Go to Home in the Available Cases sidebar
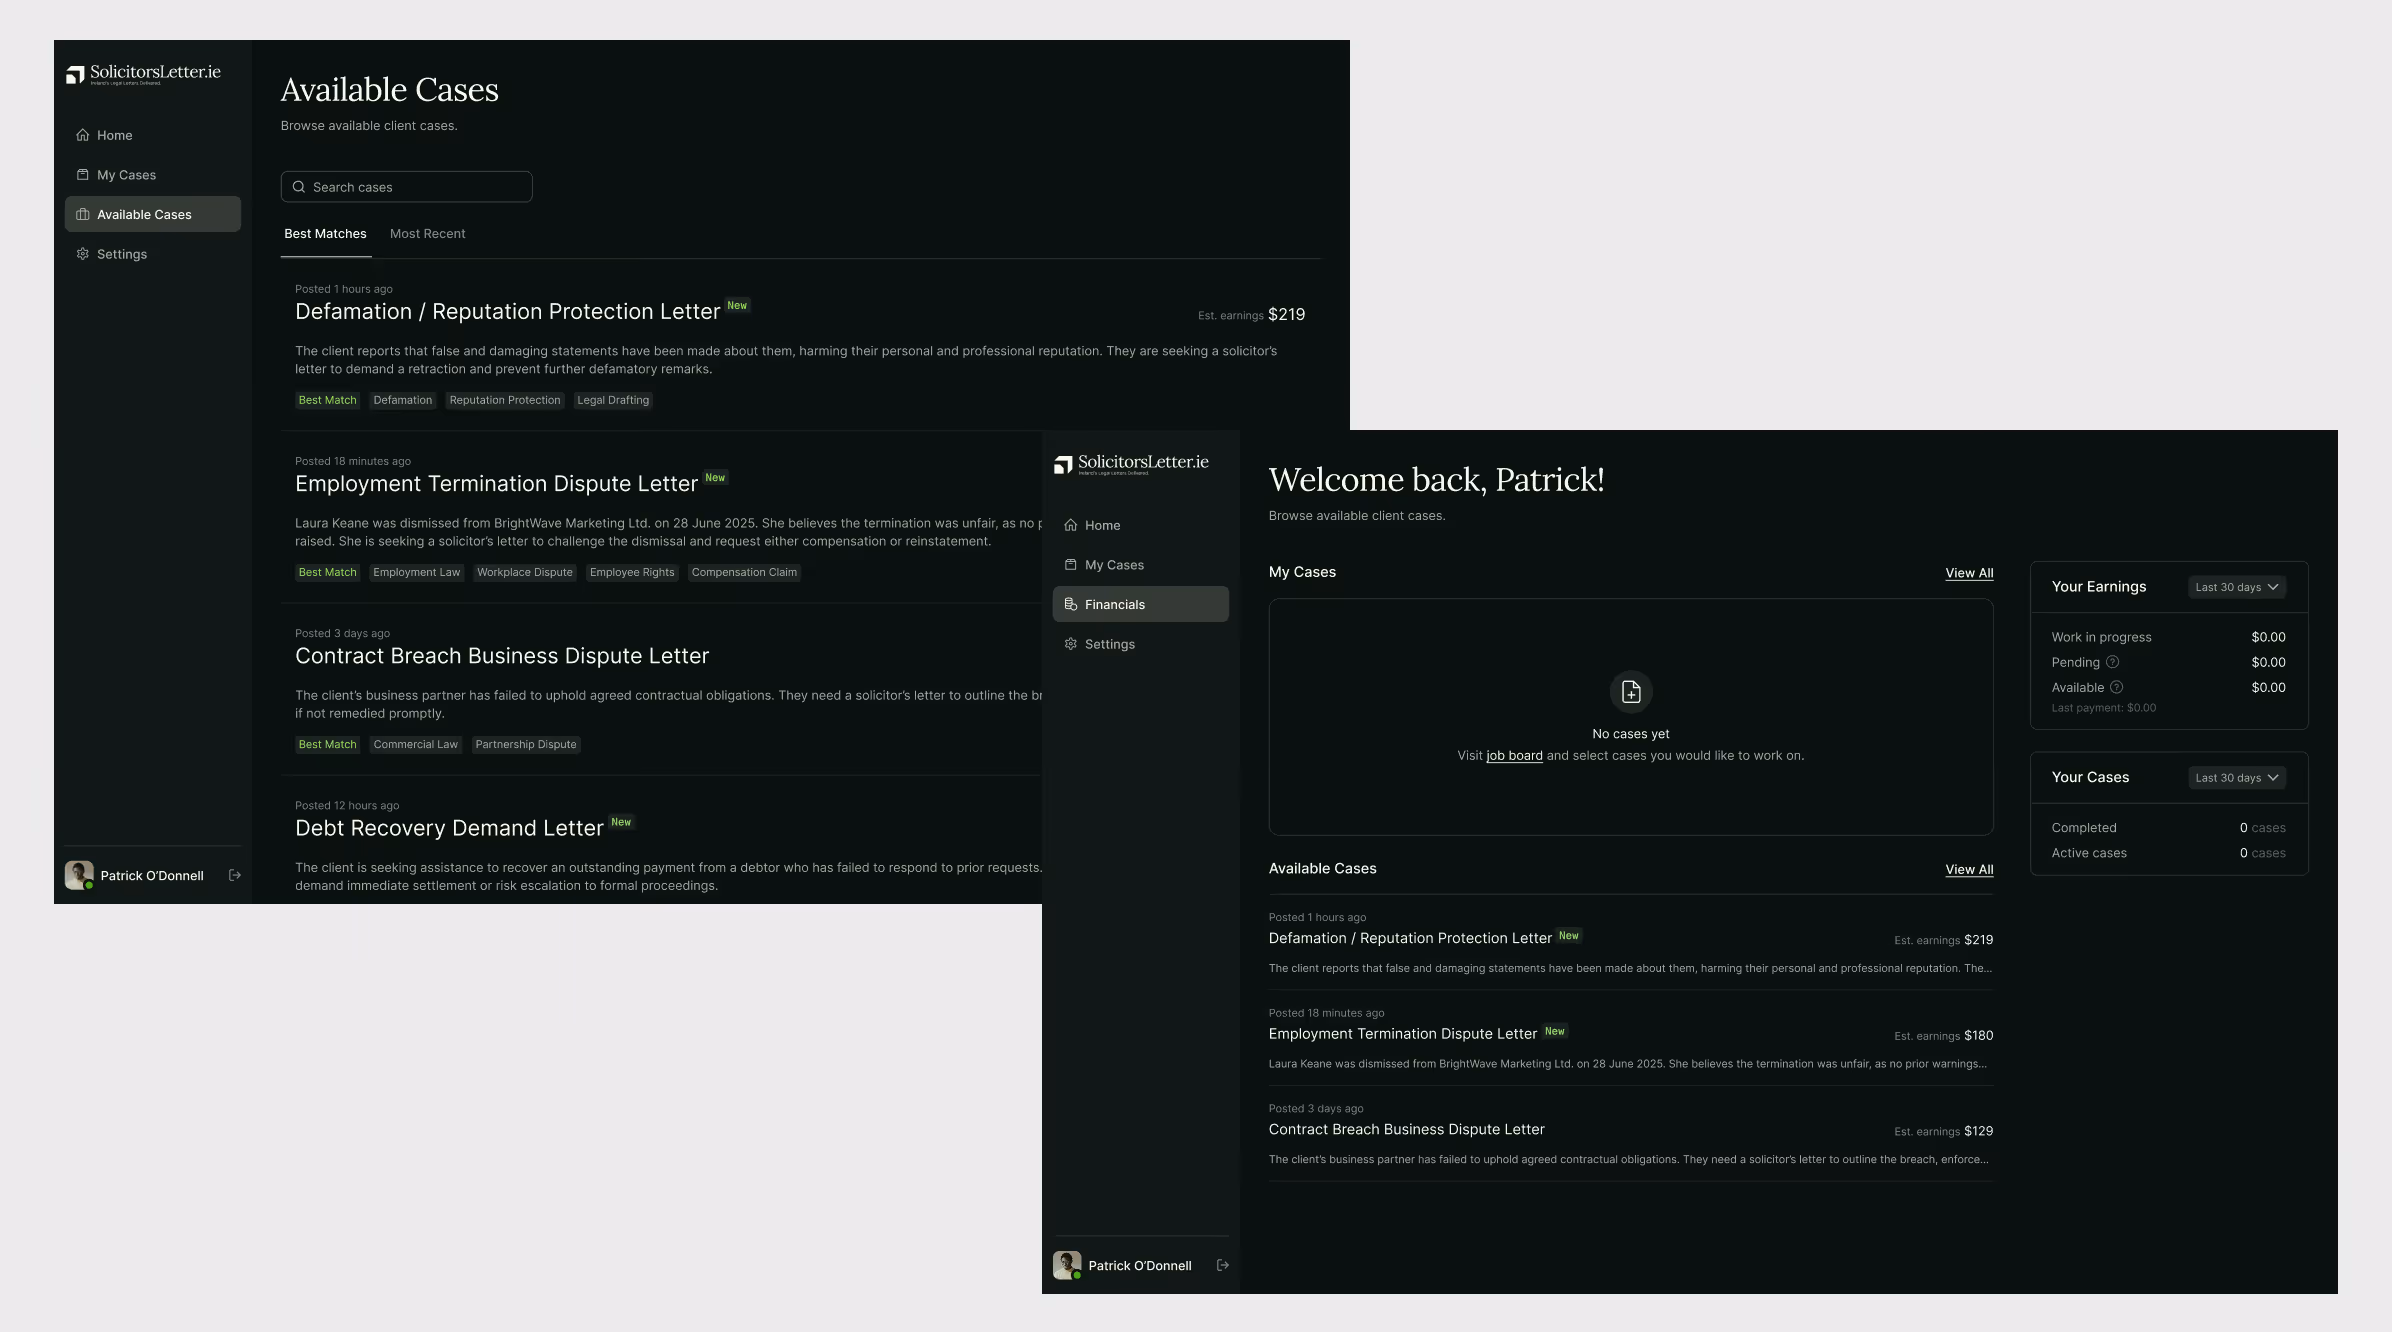 [x=114, y=135]
